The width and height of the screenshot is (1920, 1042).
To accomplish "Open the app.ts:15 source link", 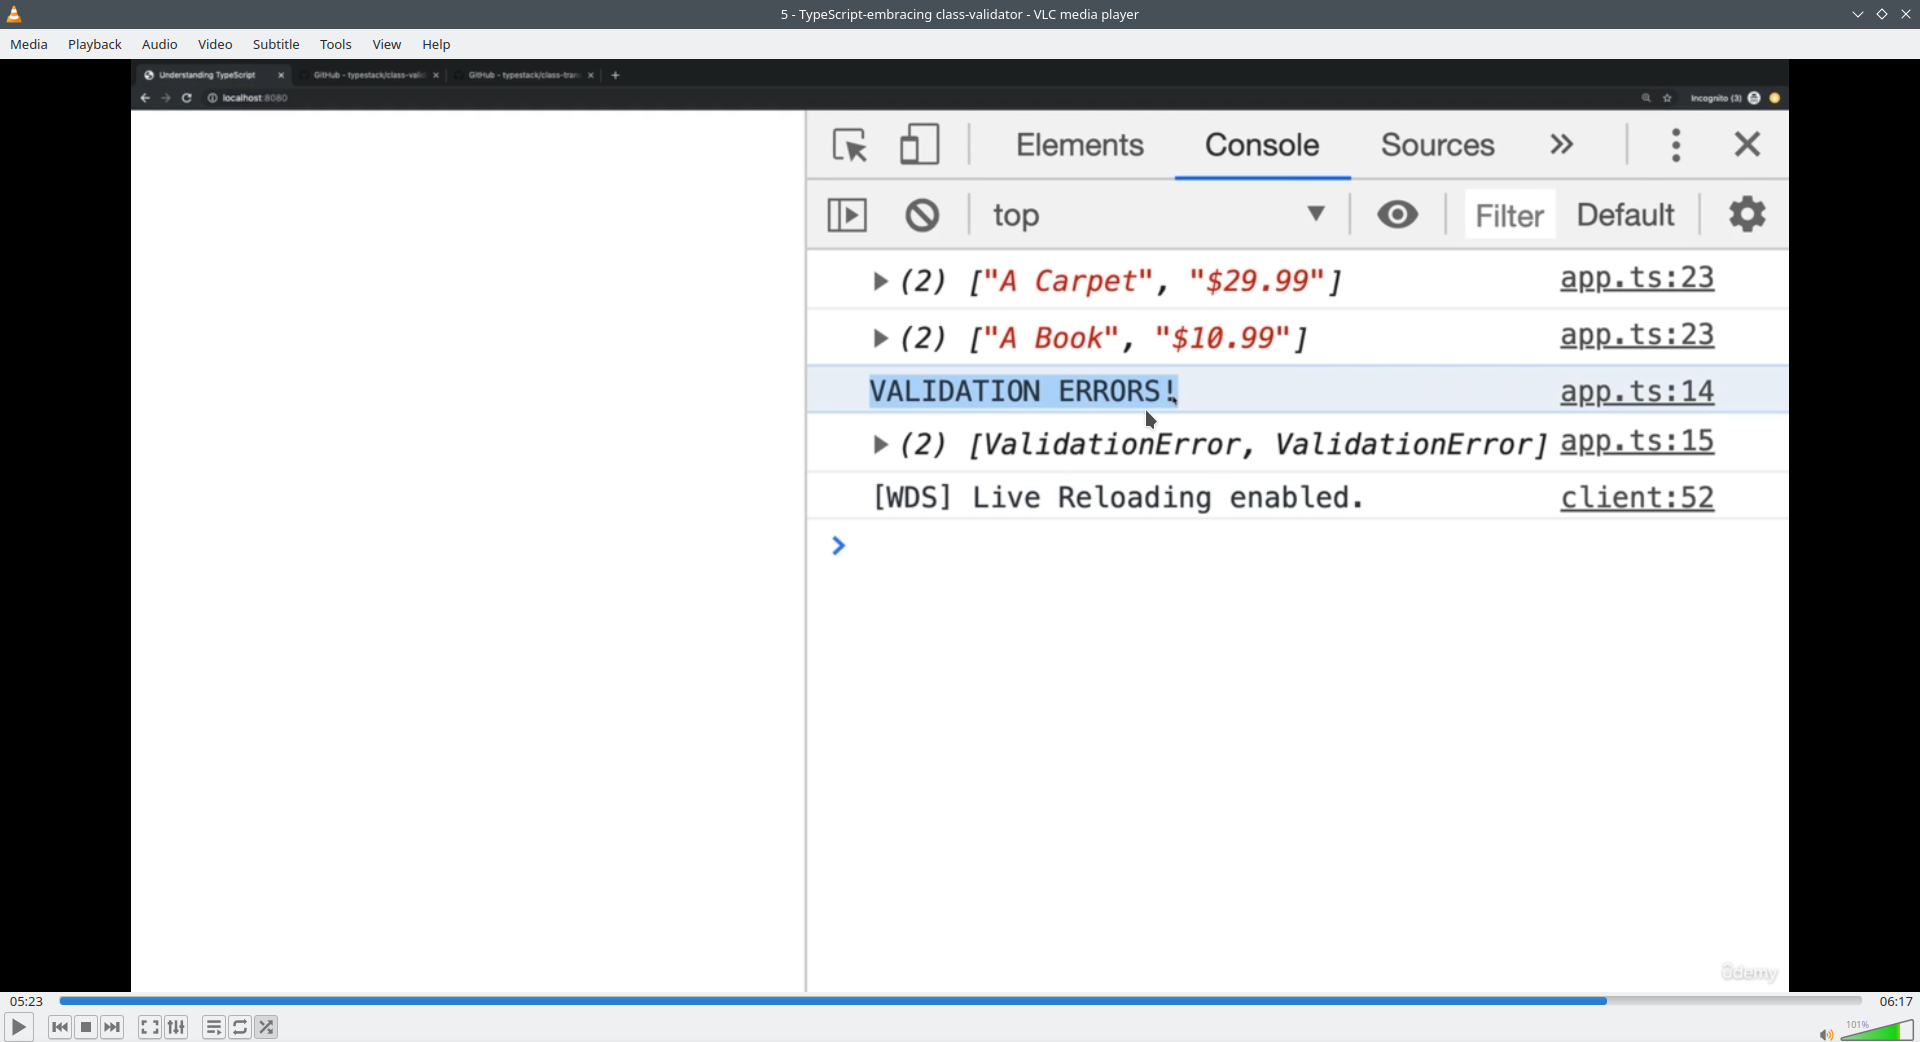I will coord(1637,442).
